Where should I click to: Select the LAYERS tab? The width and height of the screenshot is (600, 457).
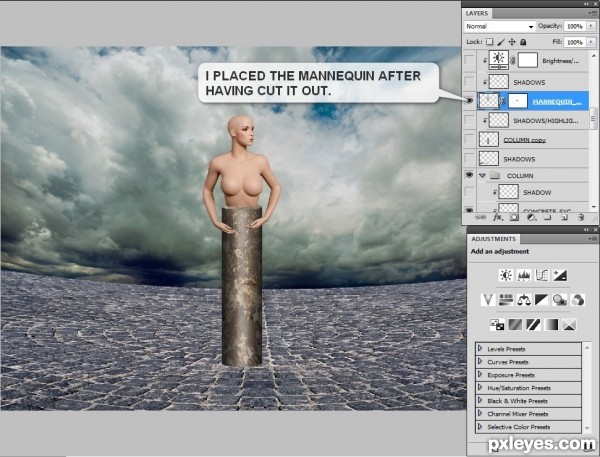[477, 13]
